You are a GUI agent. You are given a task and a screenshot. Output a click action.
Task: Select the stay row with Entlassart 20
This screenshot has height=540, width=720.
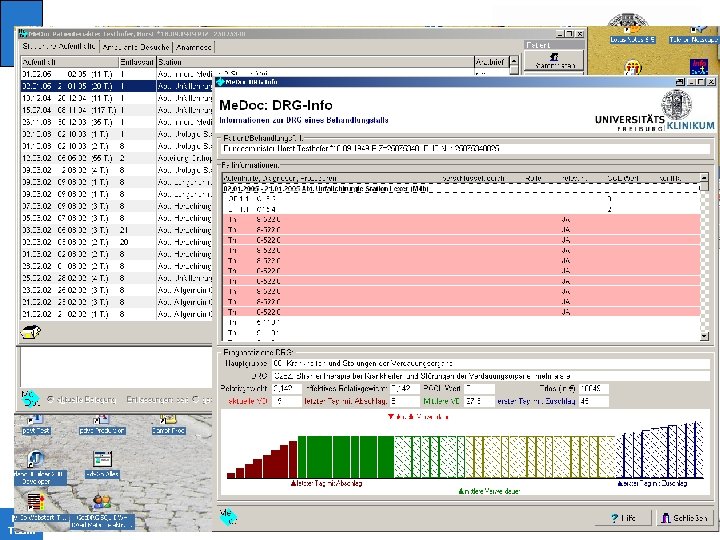[x=117, y=242]
